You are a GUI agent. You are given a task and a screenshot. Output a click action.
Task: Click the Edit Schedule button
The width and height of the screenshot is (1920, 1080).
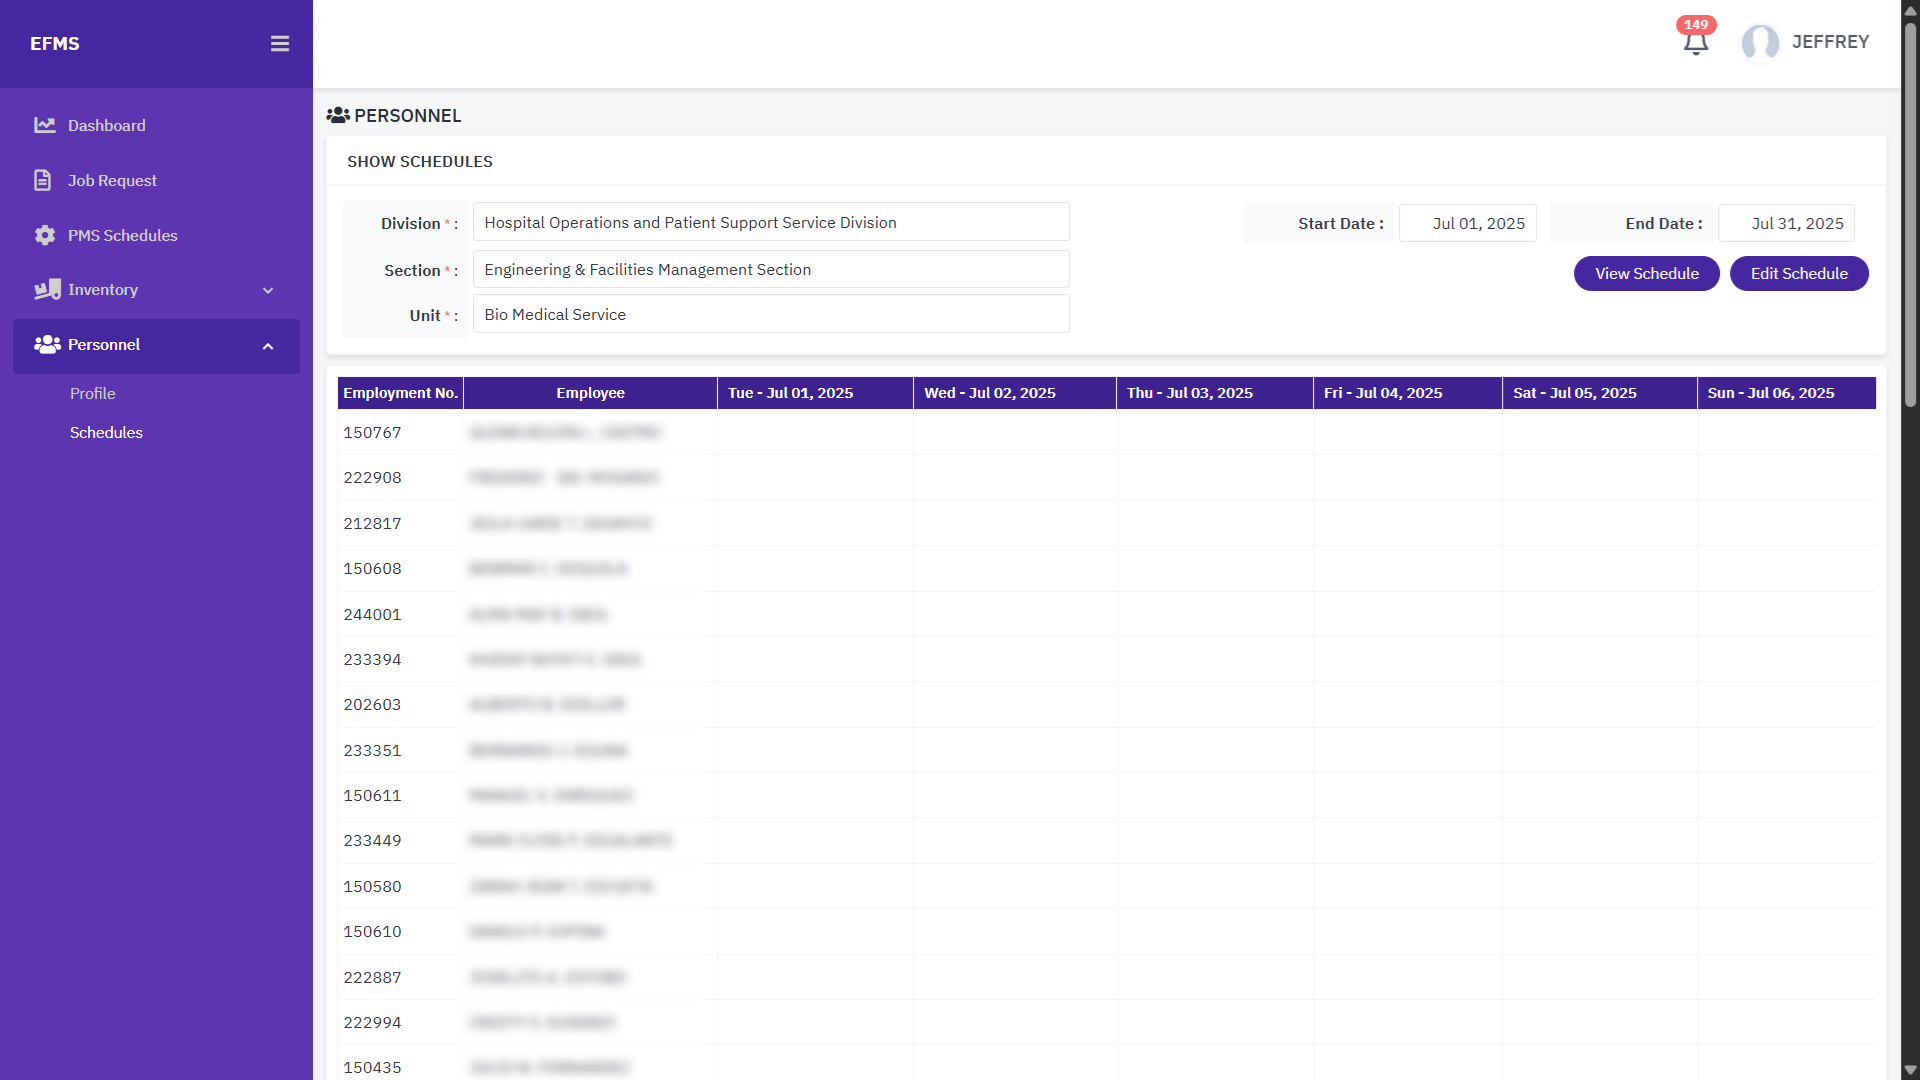[1798, 274]
